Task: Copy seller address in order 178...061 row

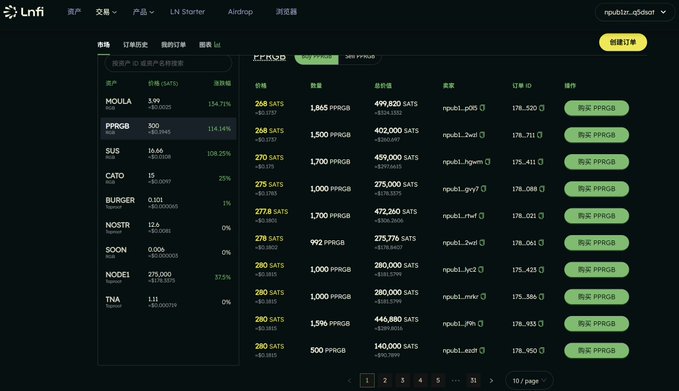Action: click(x=482, y=242)
